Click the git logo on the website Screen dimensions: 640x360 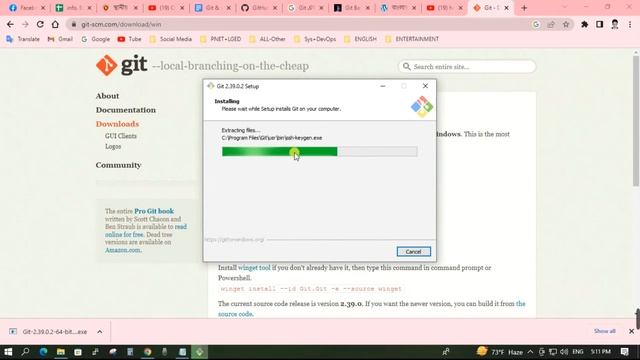[x=122, y=65]
